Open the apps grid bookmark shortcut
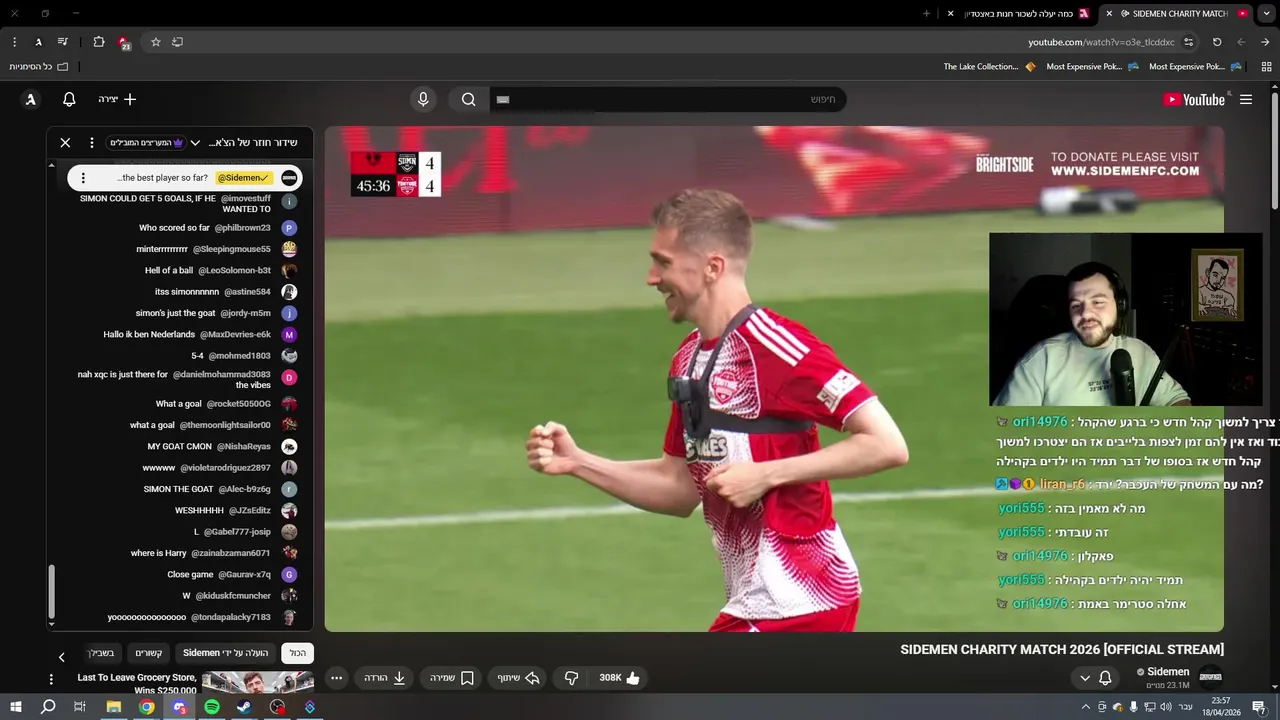The height and width of the screenshot is (720, 1280). (1266, 67)
